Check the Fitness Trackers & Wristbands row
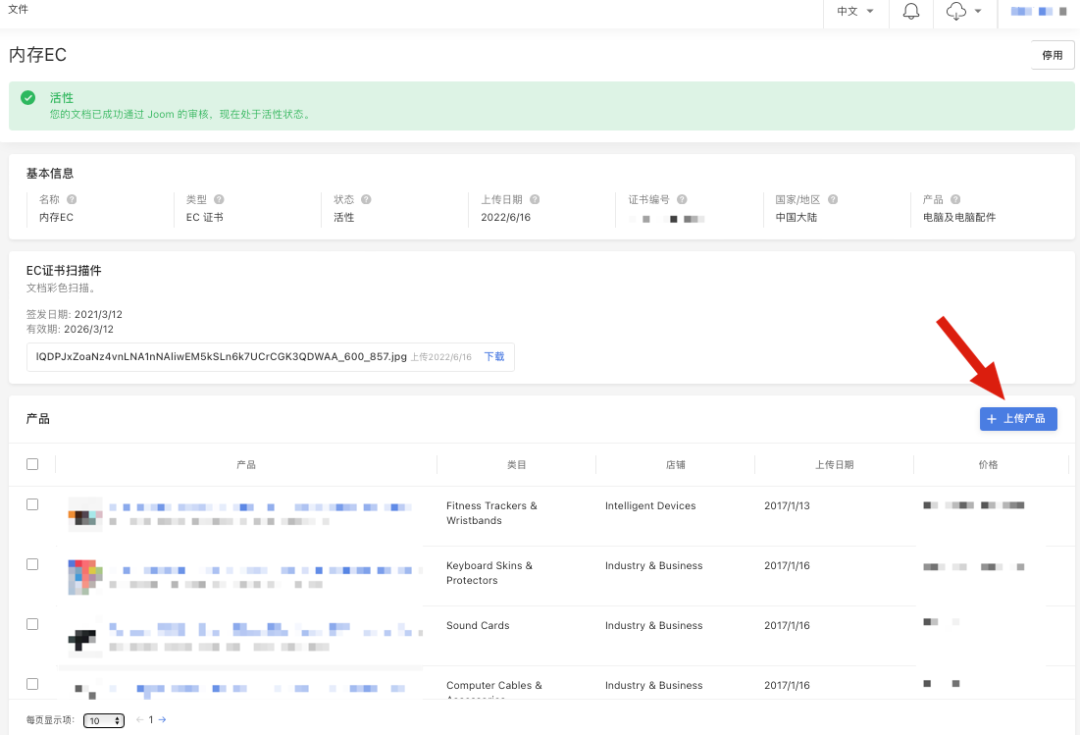This screenshot has width=1080, height=735. (32, 505)
